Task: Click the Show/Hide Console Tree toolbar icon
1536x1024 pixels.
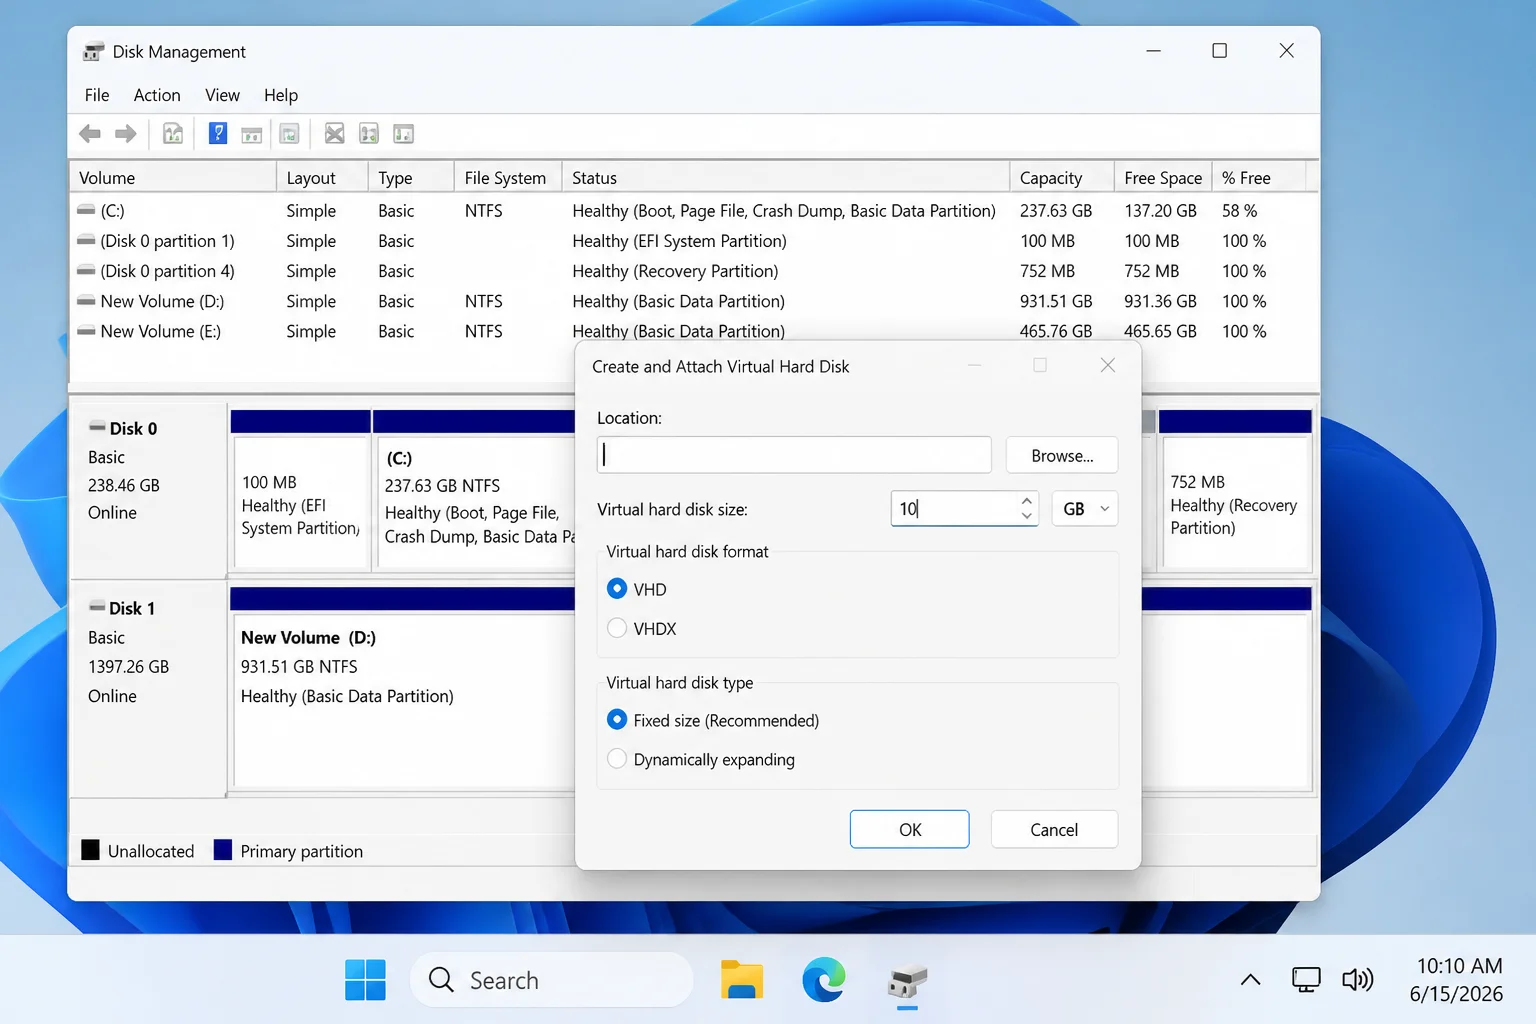Action: click(x=173, y=134)
